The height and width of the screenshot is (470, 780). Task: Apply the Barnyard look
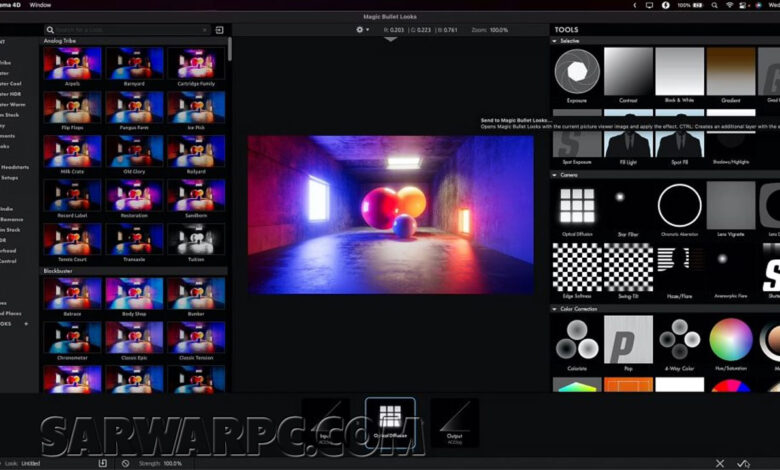click(x=134, y=63)
